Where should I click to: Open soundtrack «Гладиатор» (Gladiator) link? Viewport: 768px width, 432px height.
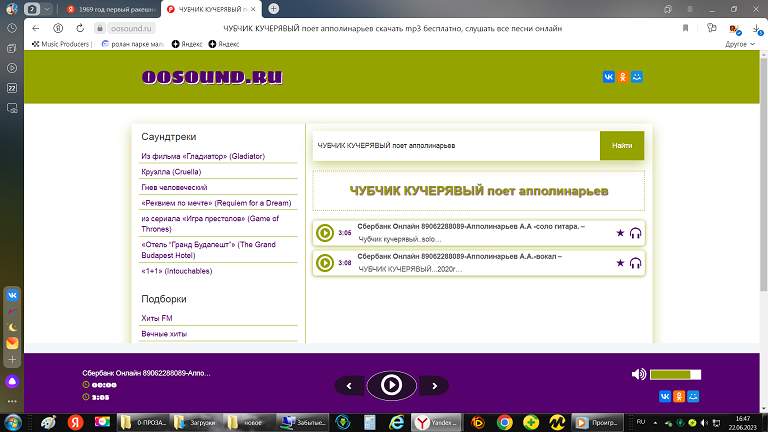[203, 156]
